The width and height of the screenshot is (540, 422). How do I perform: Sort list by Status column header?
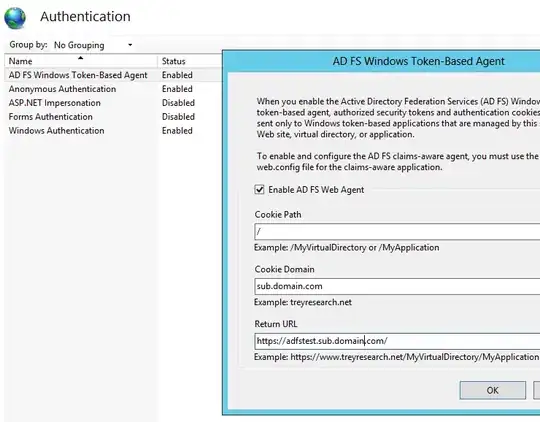[x=190, y=61]
